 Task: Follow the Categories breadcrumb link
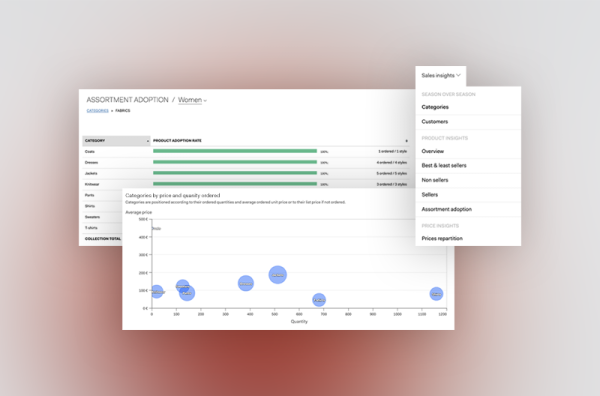coord(98,111)
